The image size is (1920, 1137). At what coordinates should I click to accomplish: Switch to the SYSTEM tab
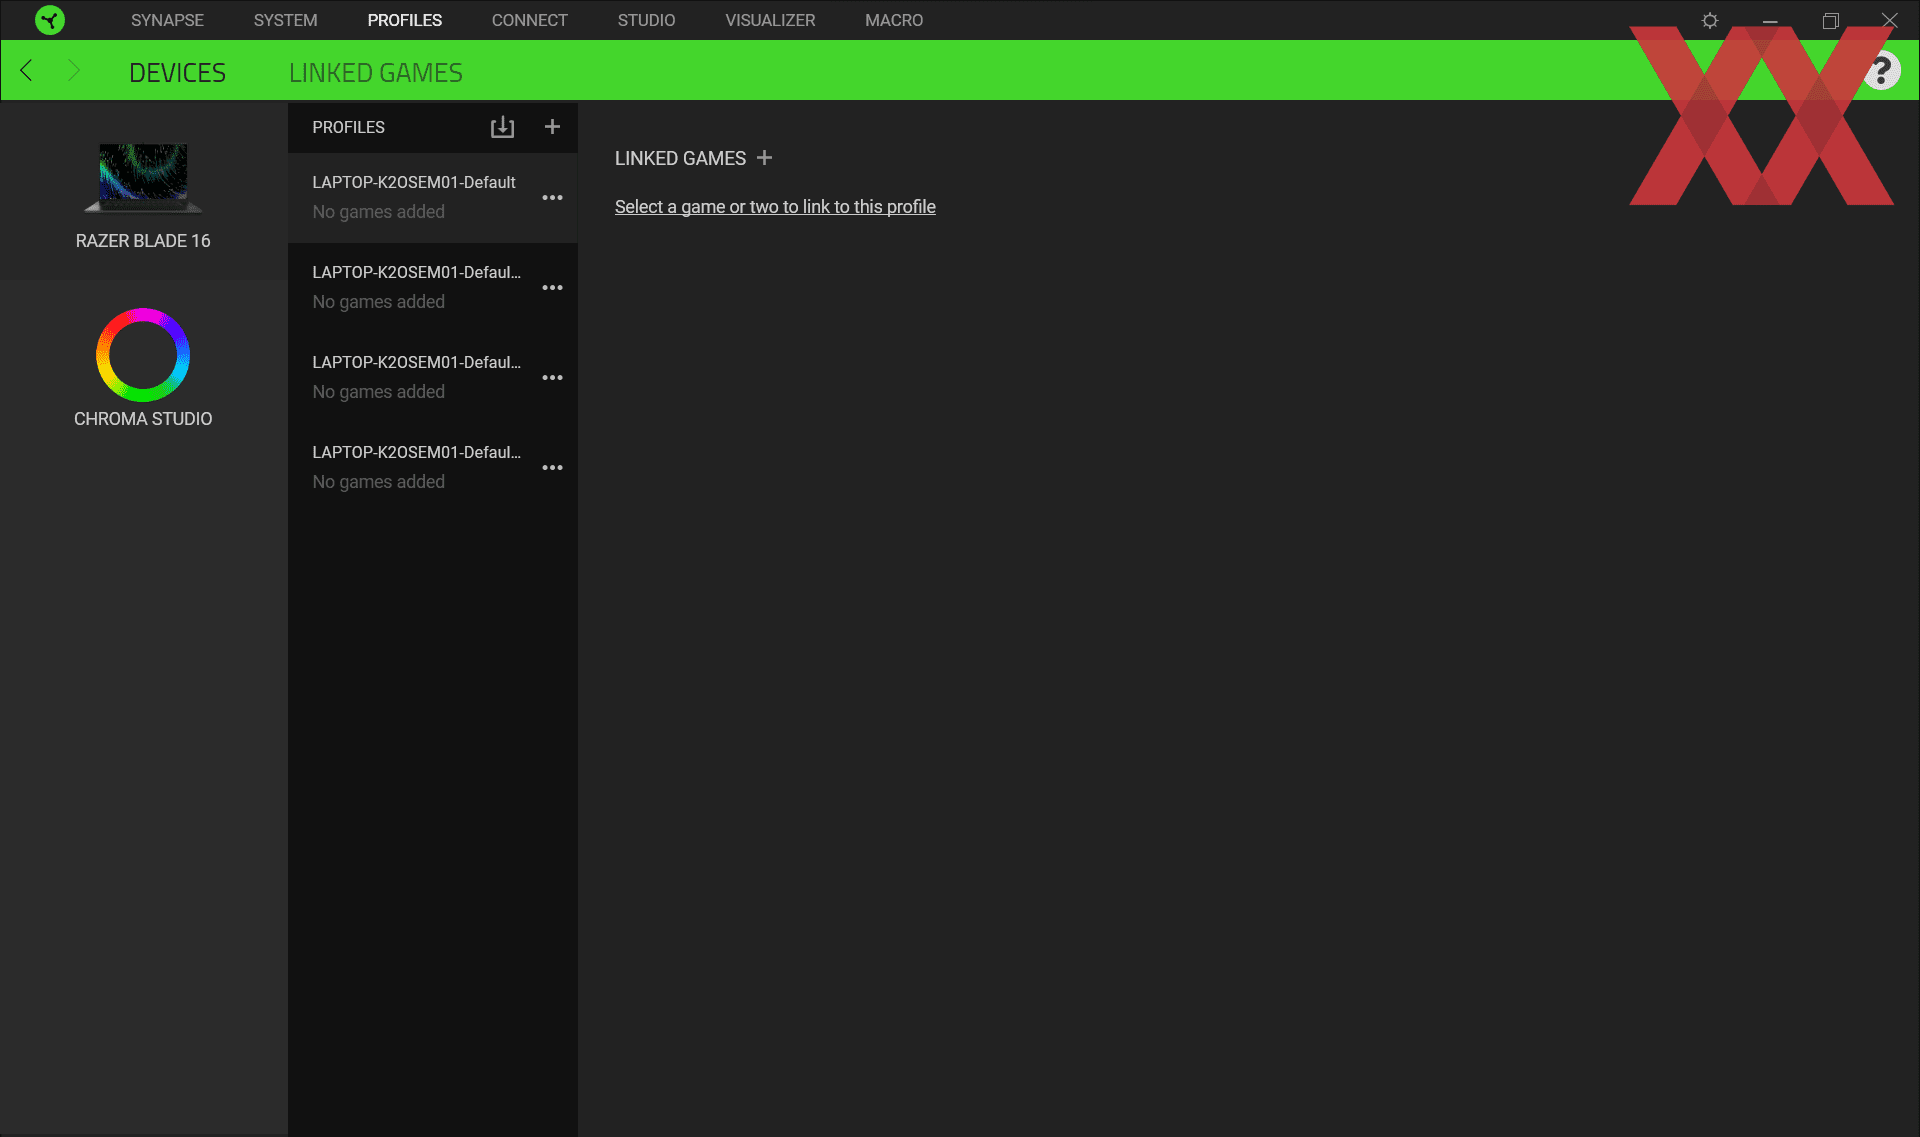click(x=285, y=20)
